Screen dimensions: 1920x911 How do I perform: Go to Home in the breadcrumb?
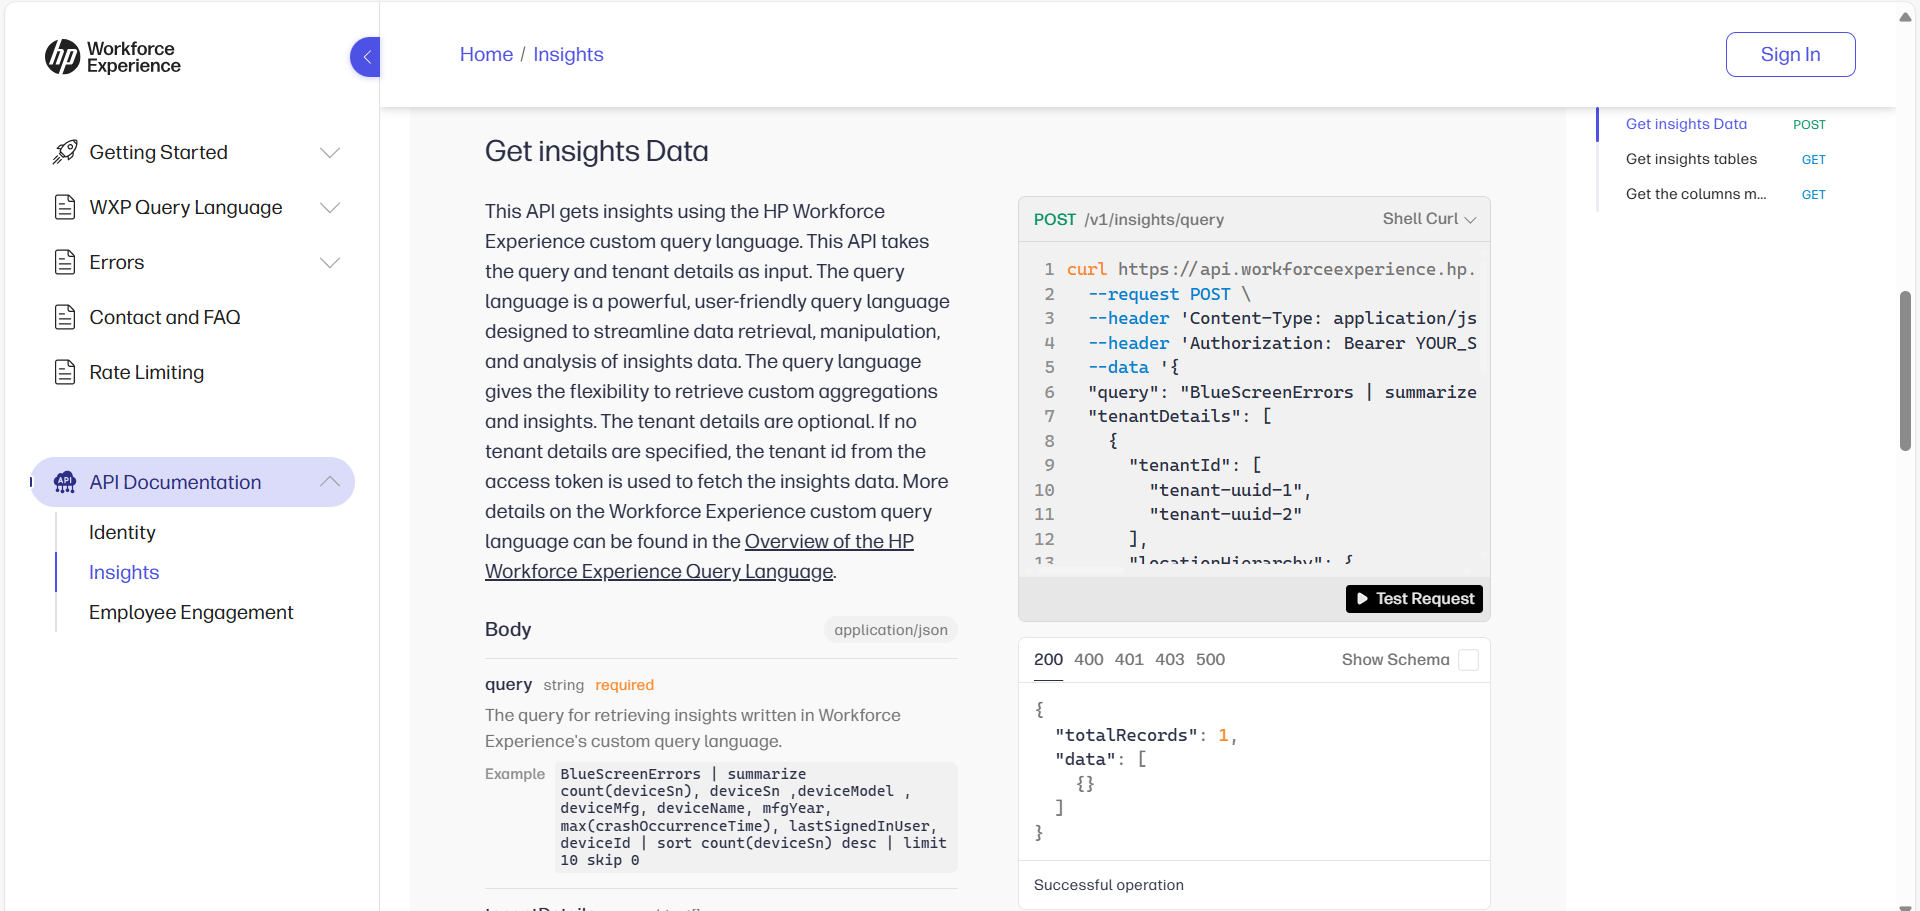pos(486,54)
